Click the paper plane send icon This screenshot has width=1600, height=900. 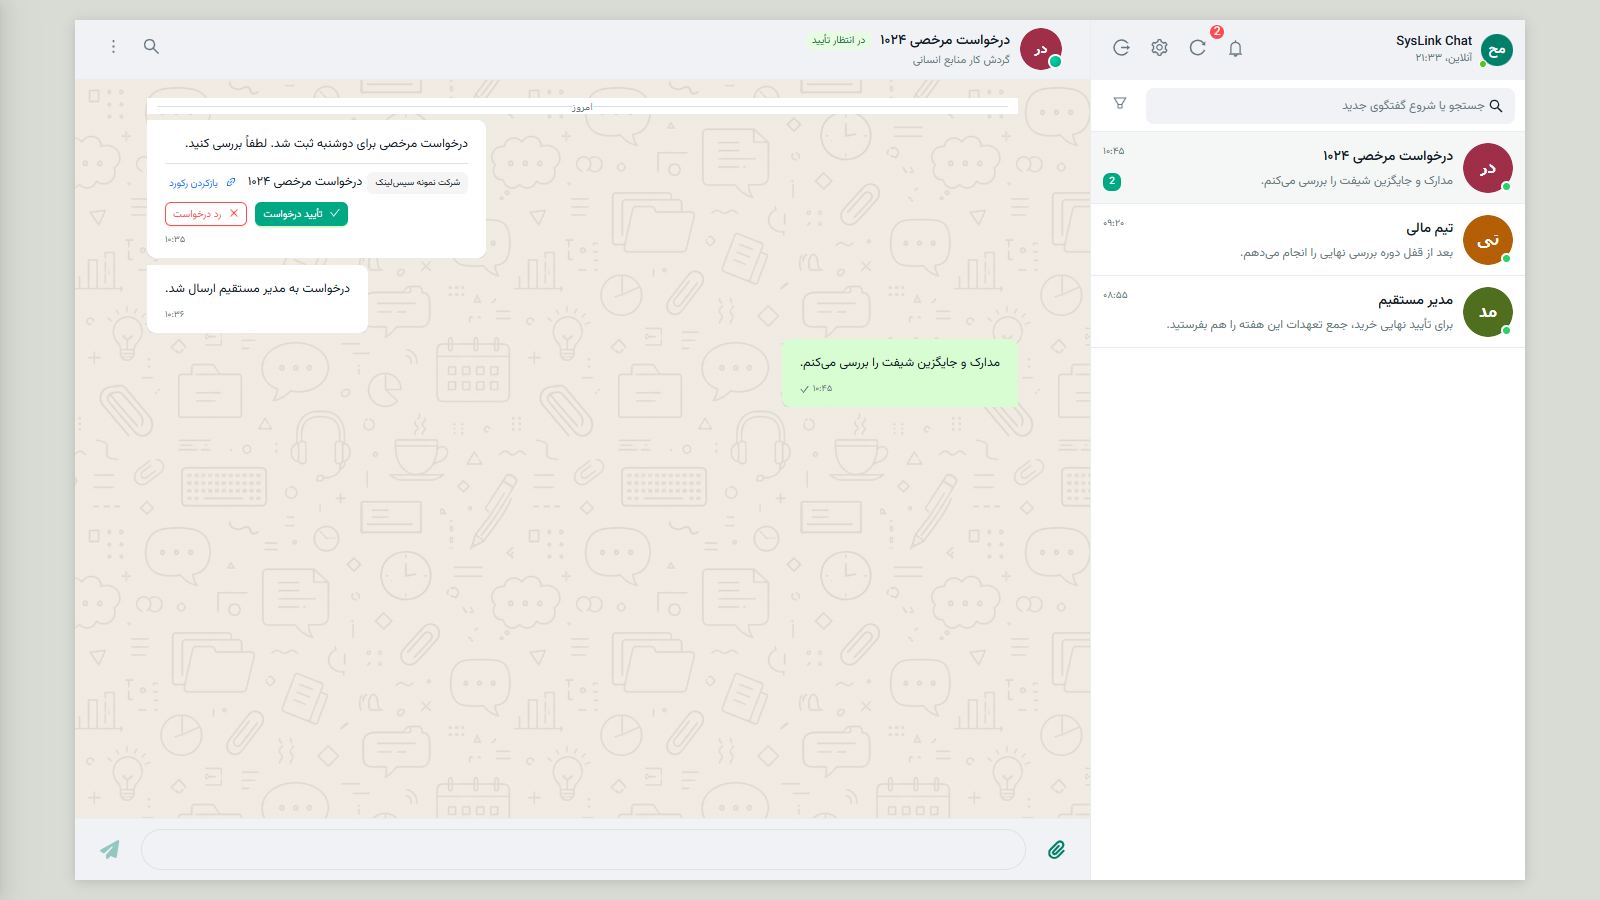[110, 850]
